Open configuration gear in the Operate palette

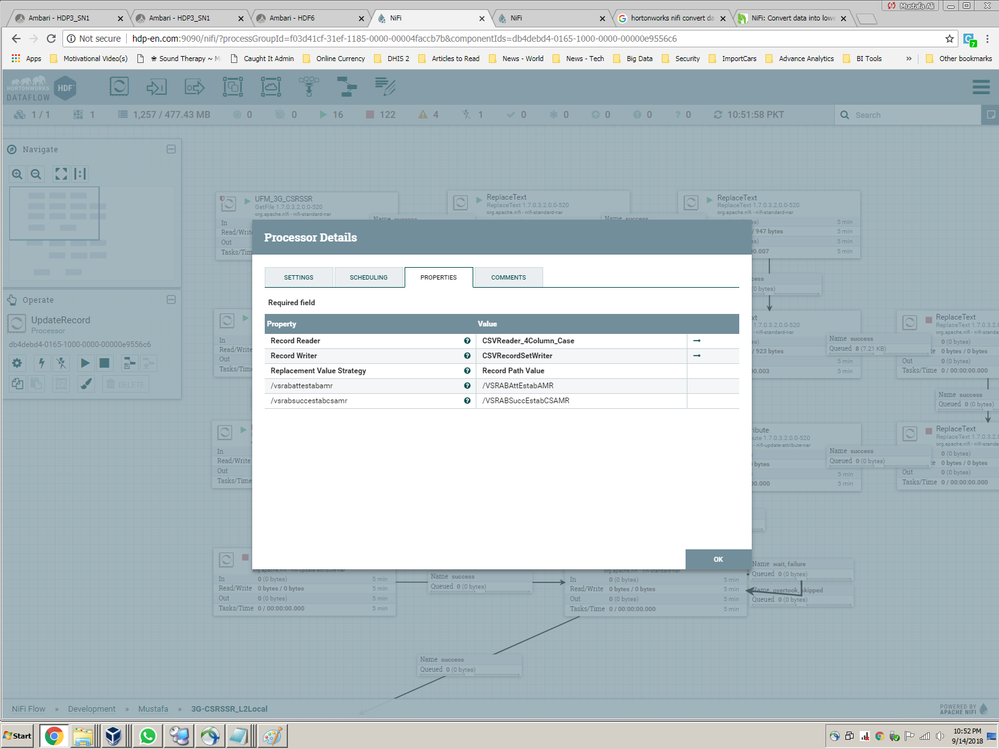pyautogui.click(x=17, y=363)
